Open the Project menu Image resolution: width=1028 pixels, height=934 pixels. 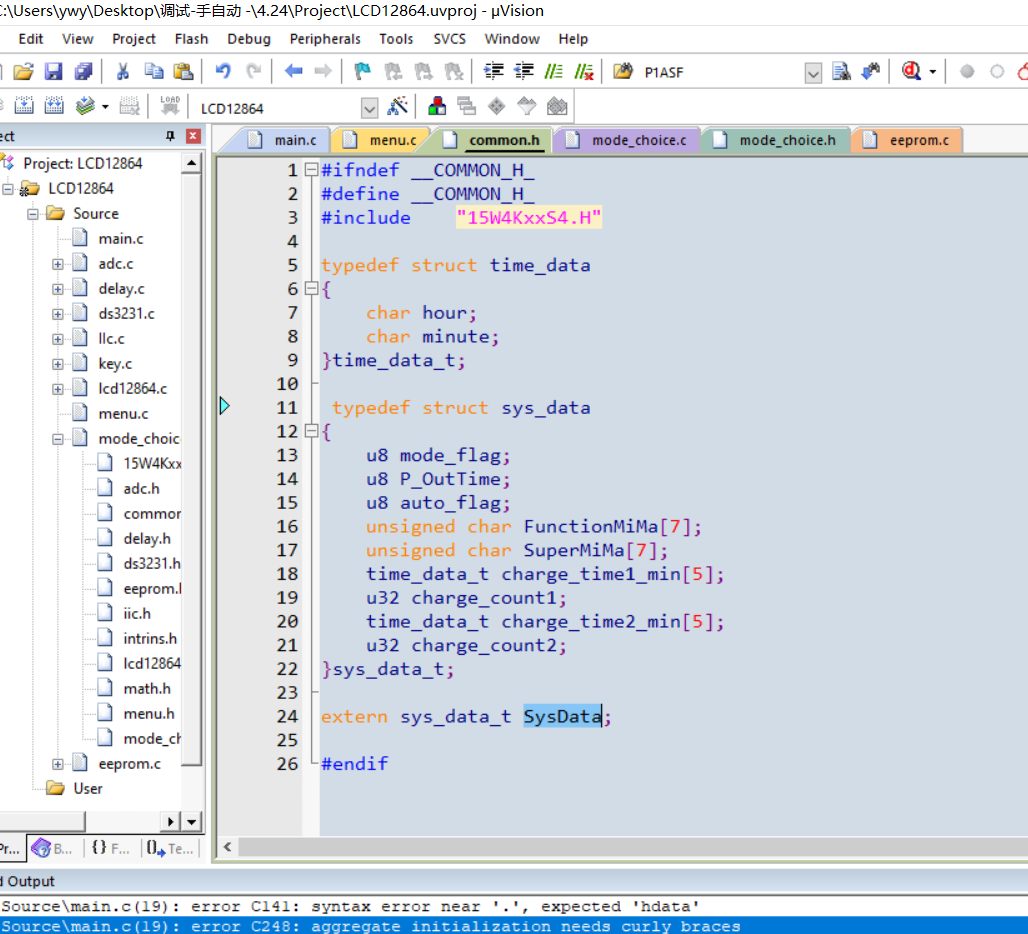(x=134, y=39)
